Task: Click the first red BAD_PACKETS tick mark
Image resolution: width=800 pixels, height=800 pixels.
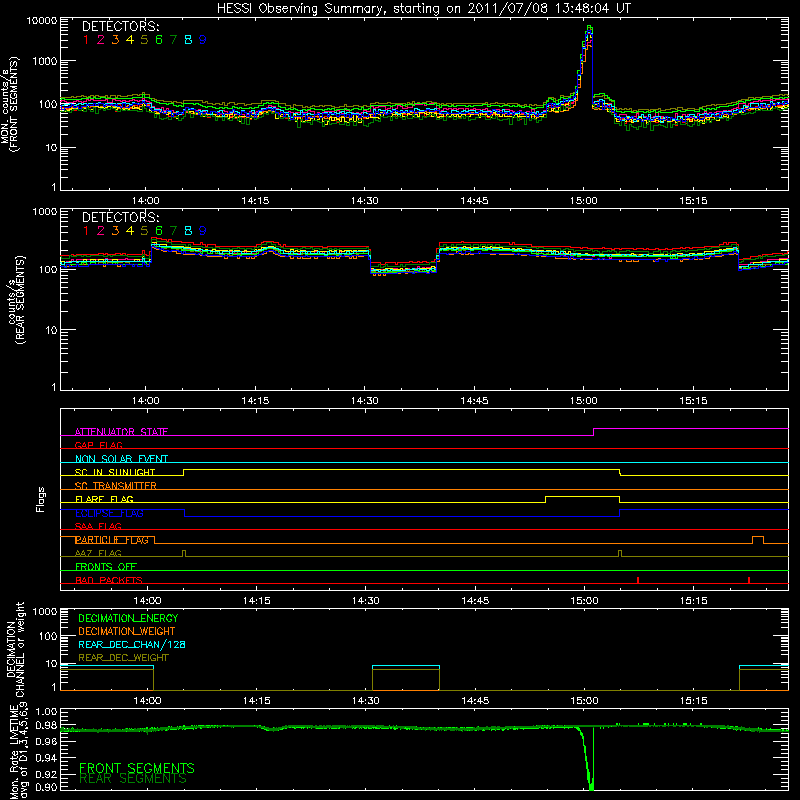Action: pos(638,580)
